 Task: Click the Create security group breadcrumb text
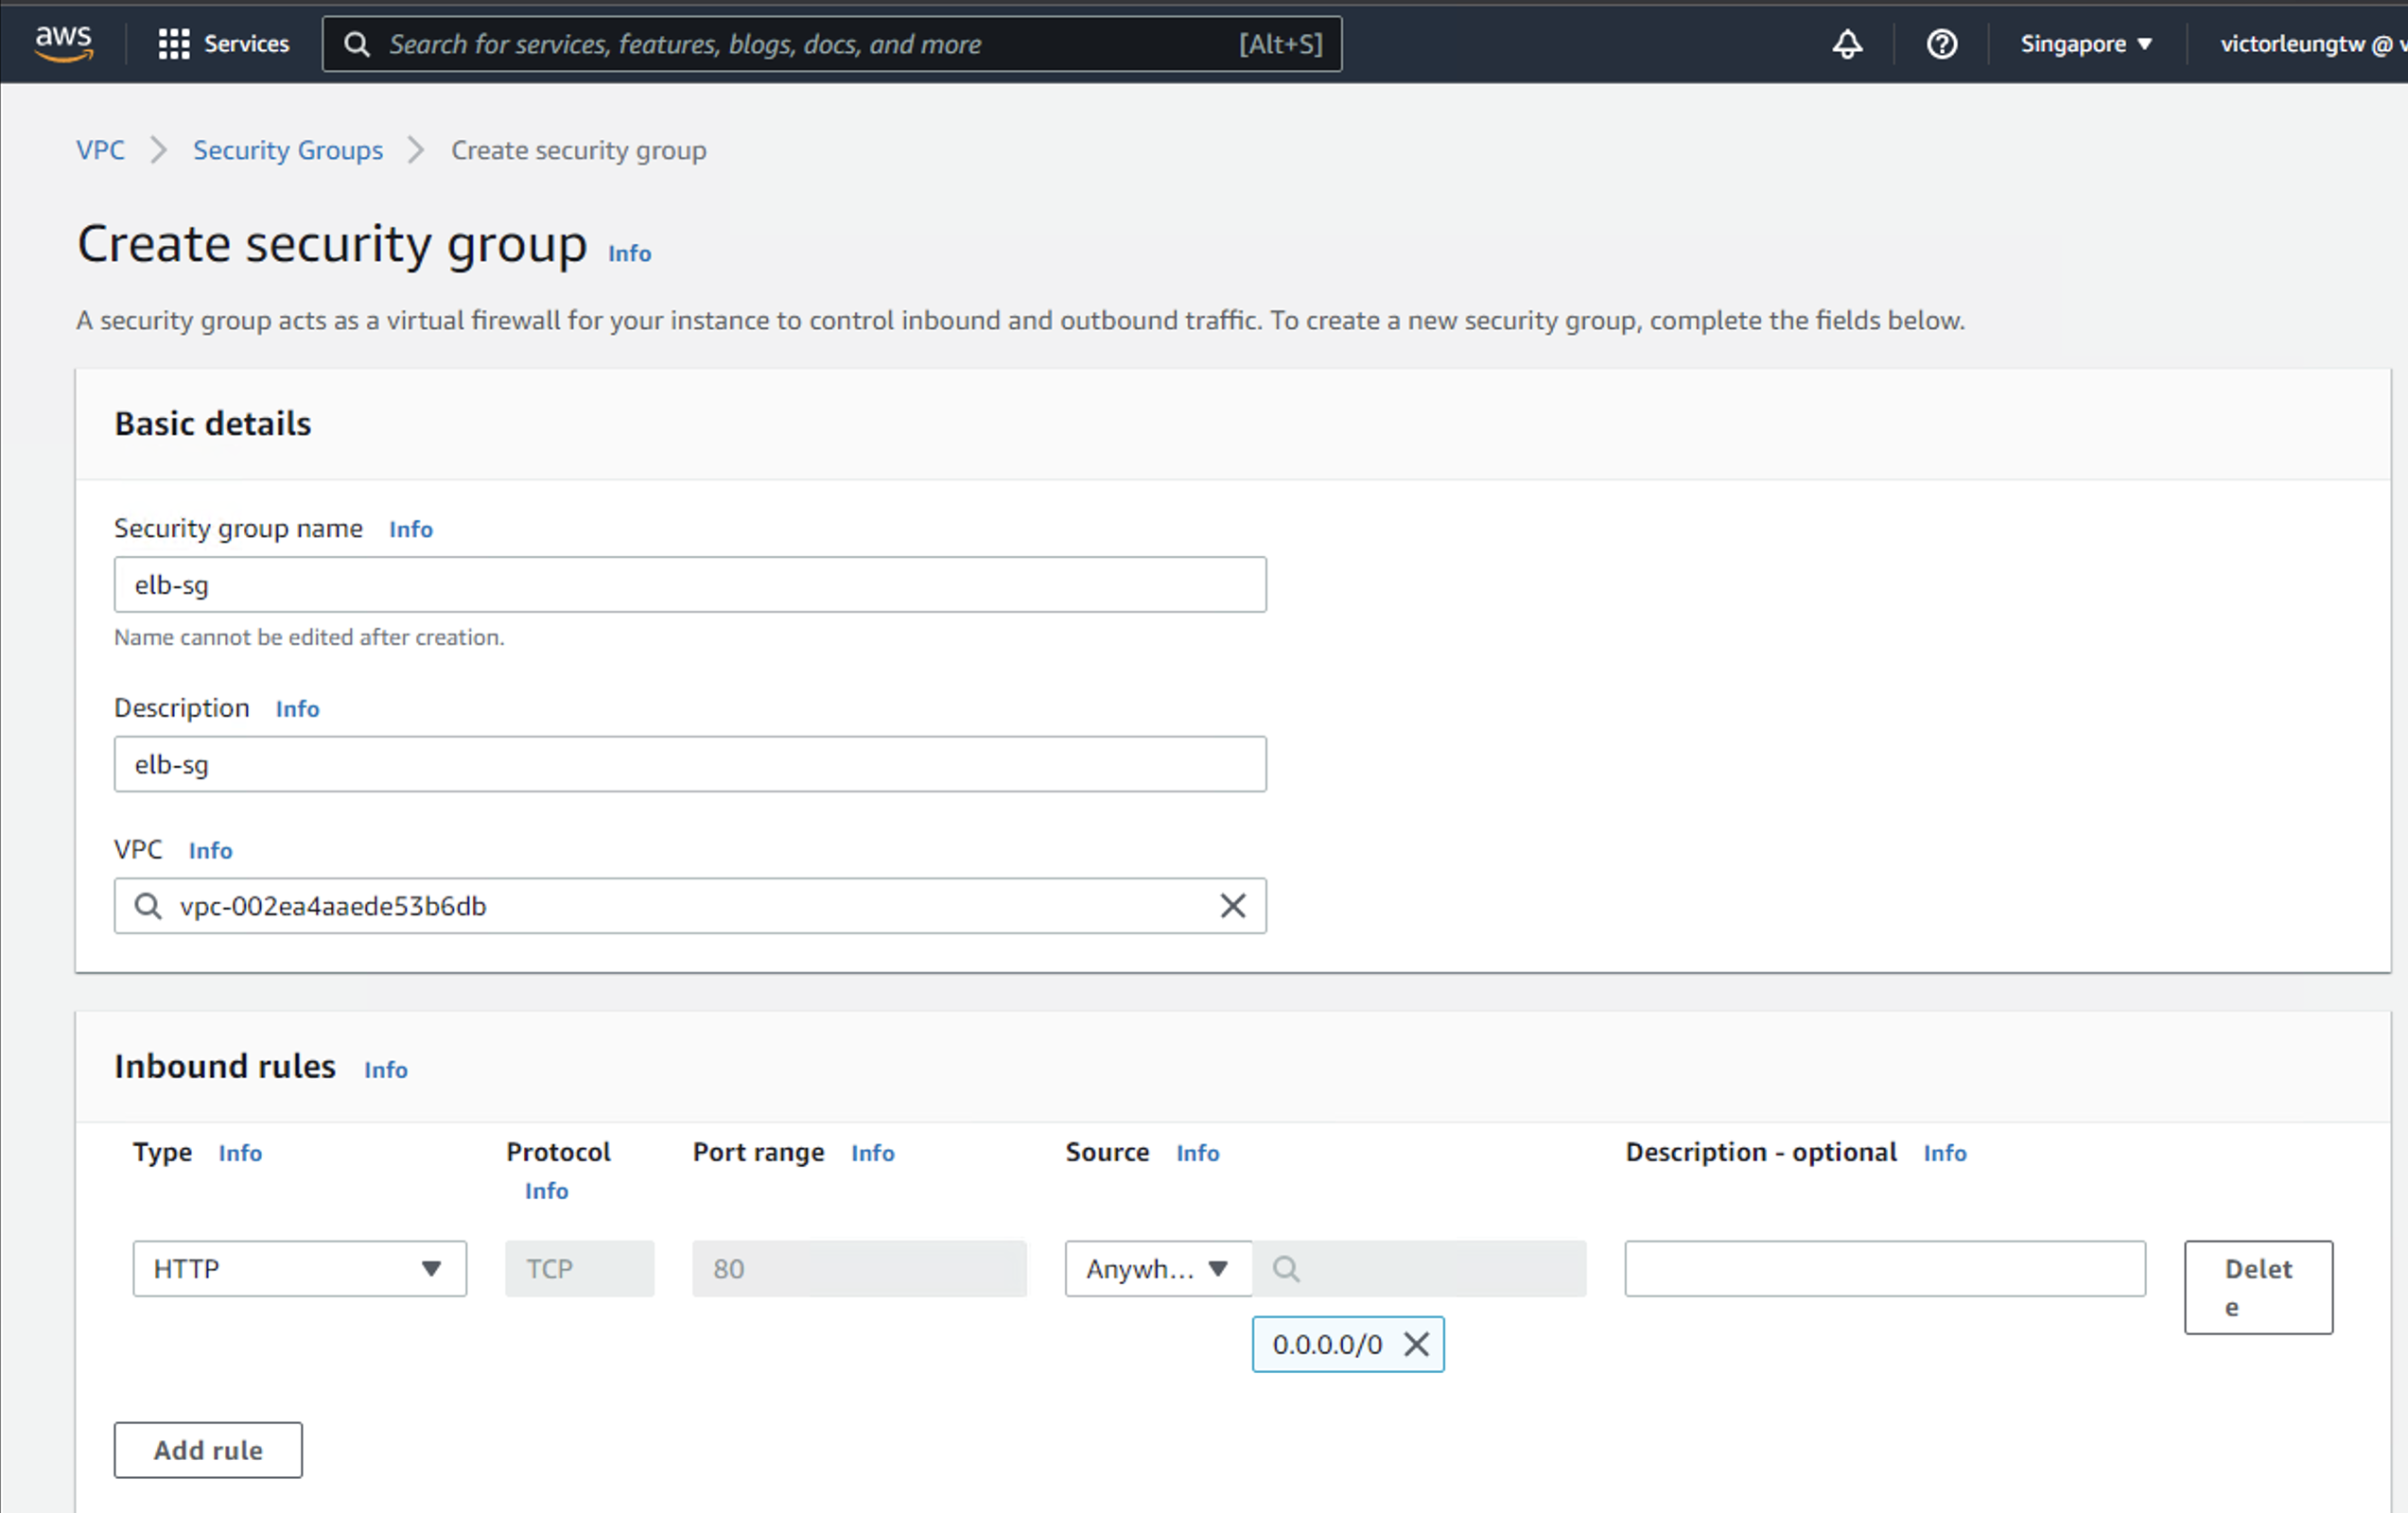pos(578,150)
